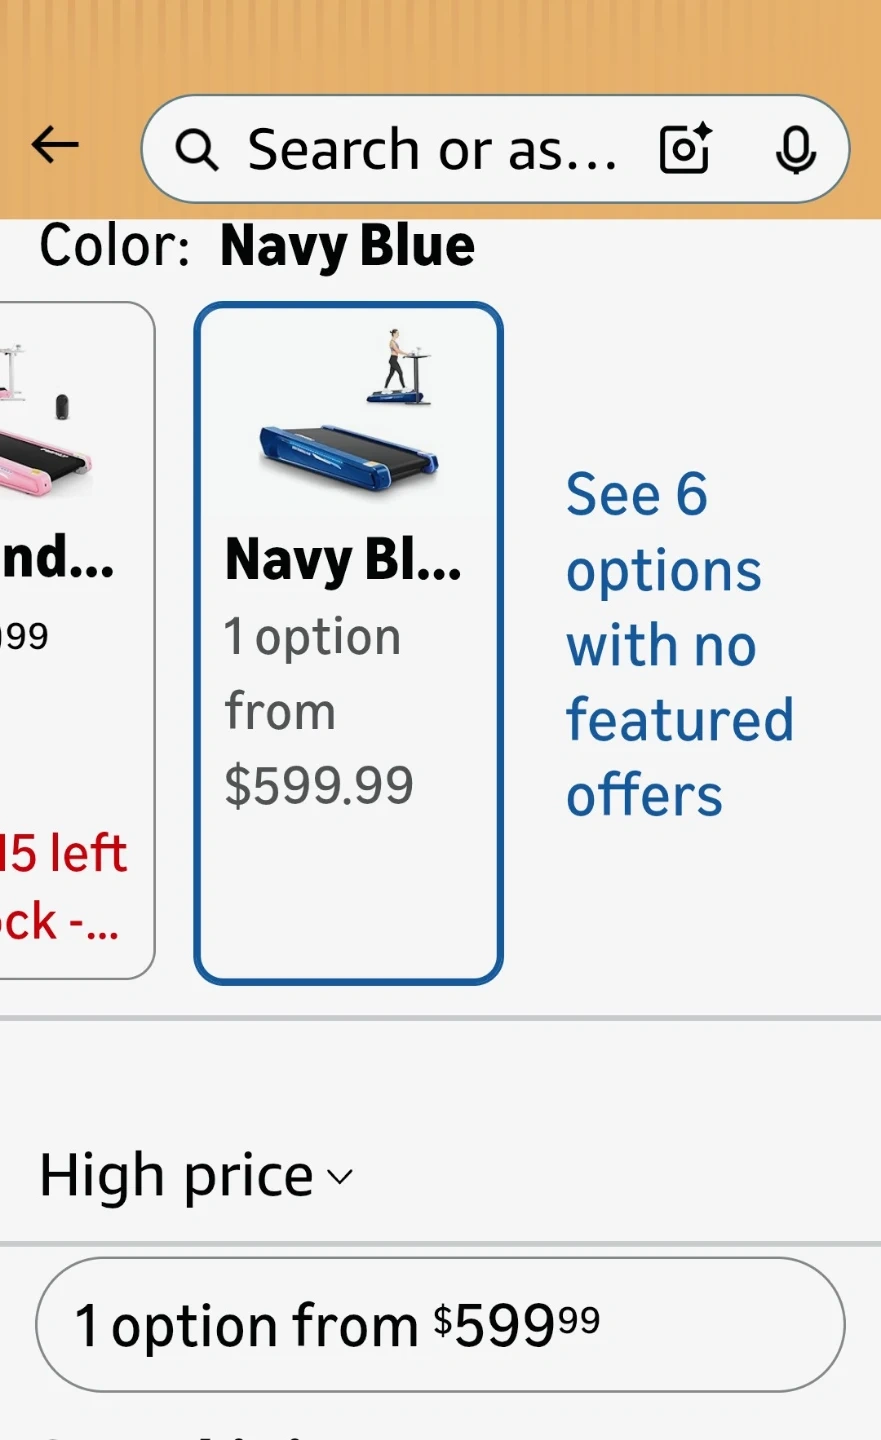The image size is (881, 1440).
Task: Click '1 option' text inside Navy card
Action: pyautogui.click(x=312, y=637)
